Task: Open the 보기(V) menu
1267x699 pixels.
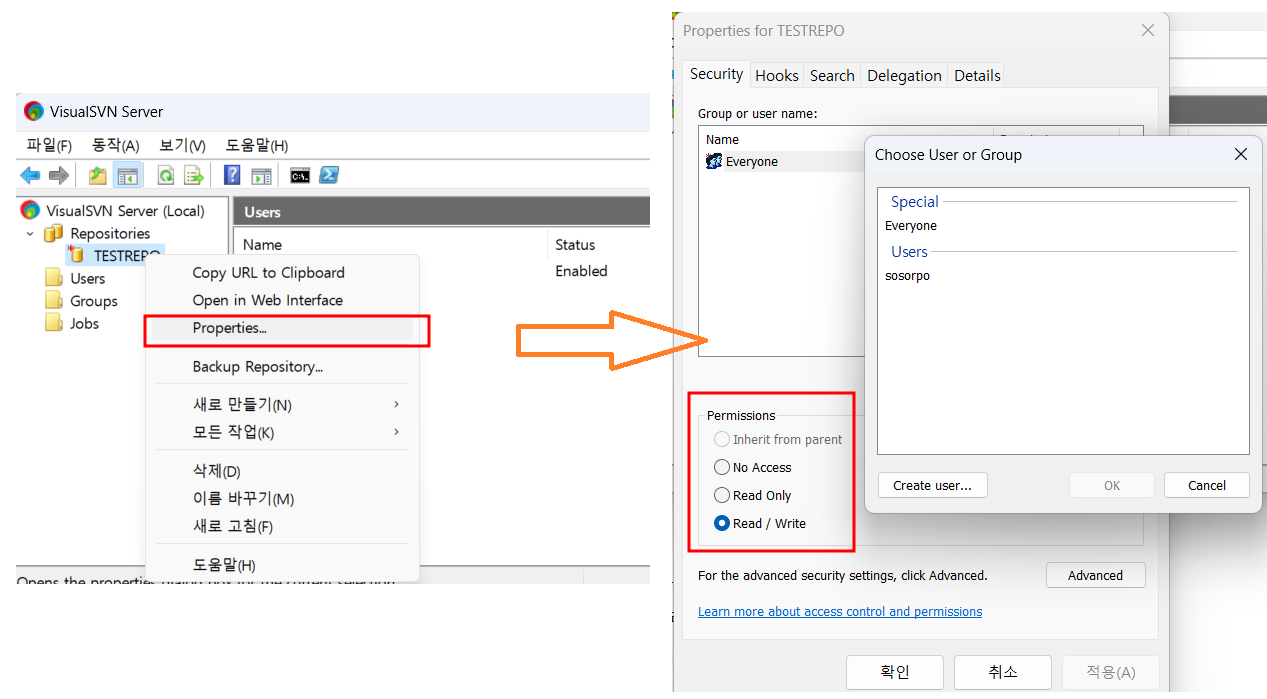Action: tap(182, 145)
